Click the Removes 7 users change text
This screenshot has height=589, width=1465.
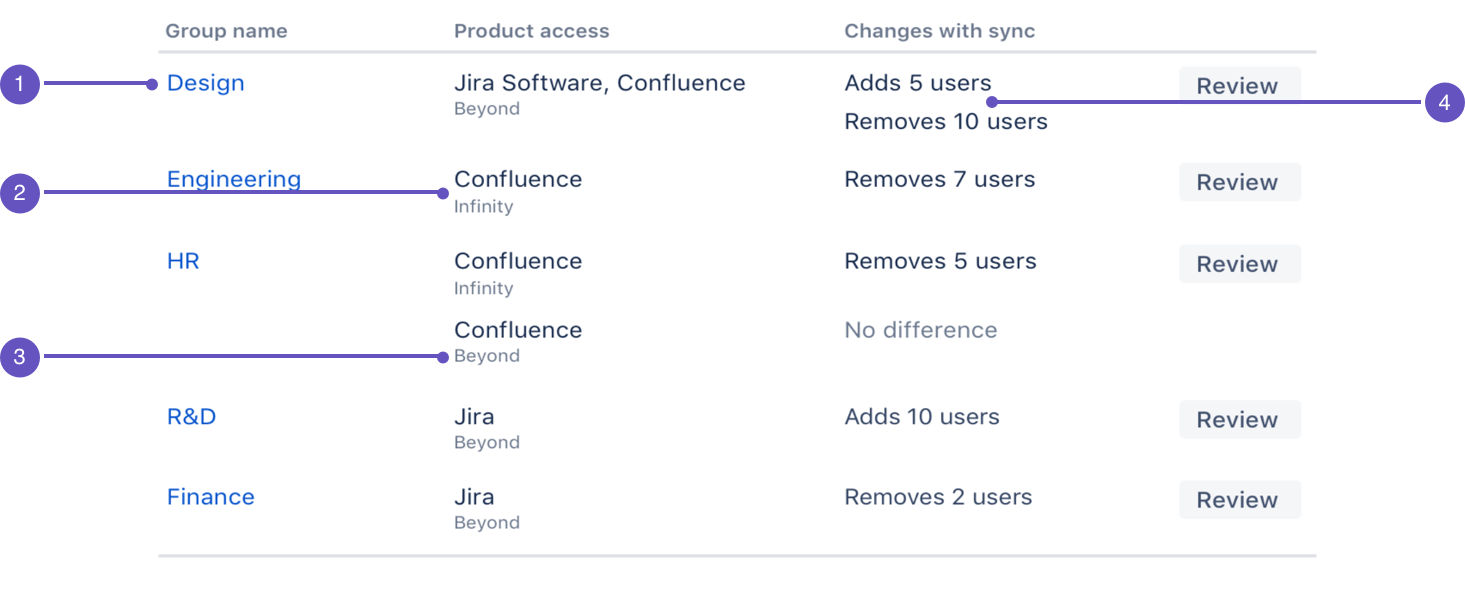[940, 179]
